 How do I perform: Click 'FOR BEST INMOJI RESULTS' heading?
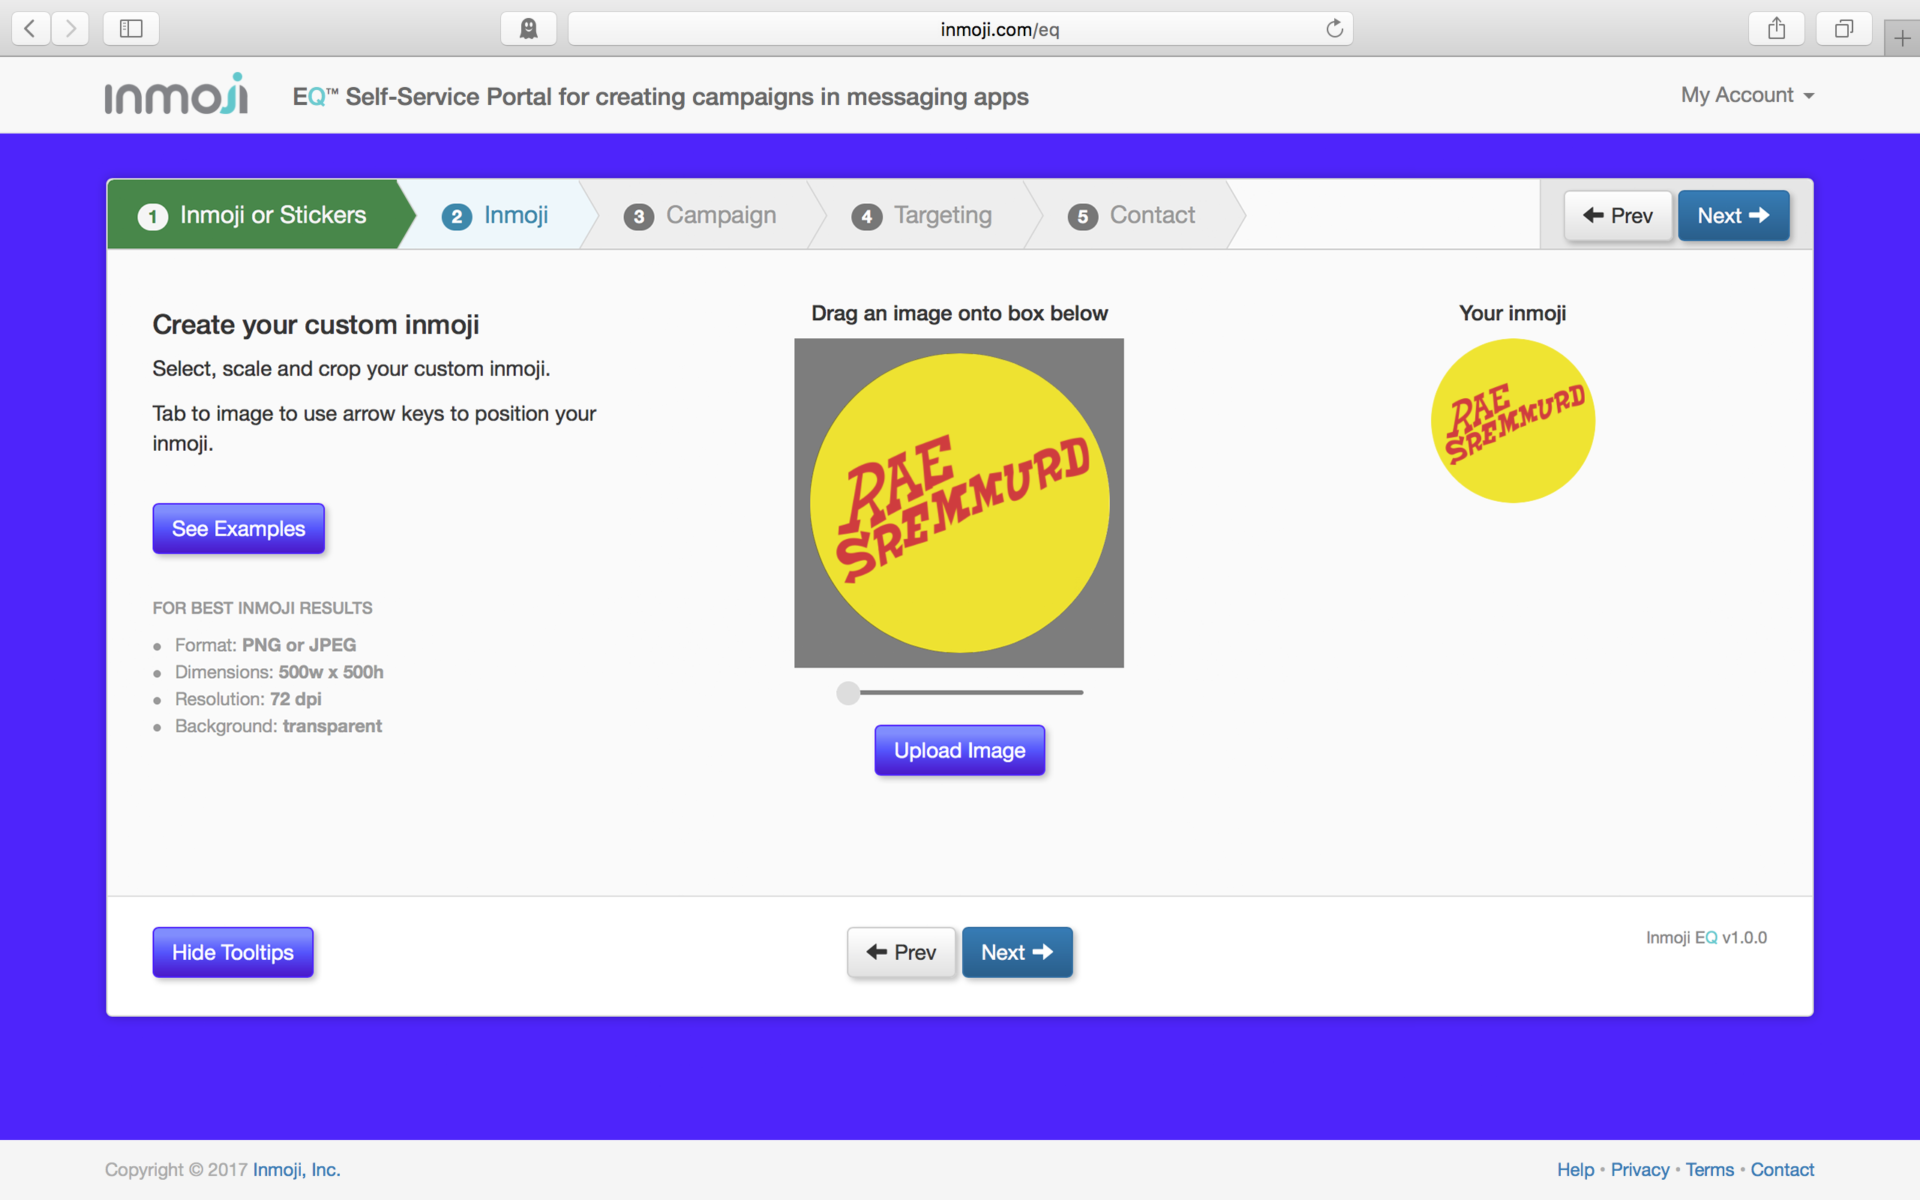pyautogui.click(x=262, y=608)
